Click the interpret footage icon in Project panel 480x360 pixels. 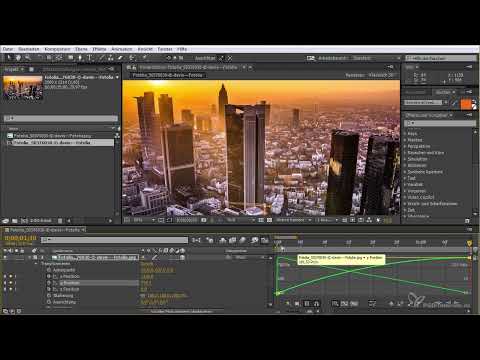click(5, 221)
